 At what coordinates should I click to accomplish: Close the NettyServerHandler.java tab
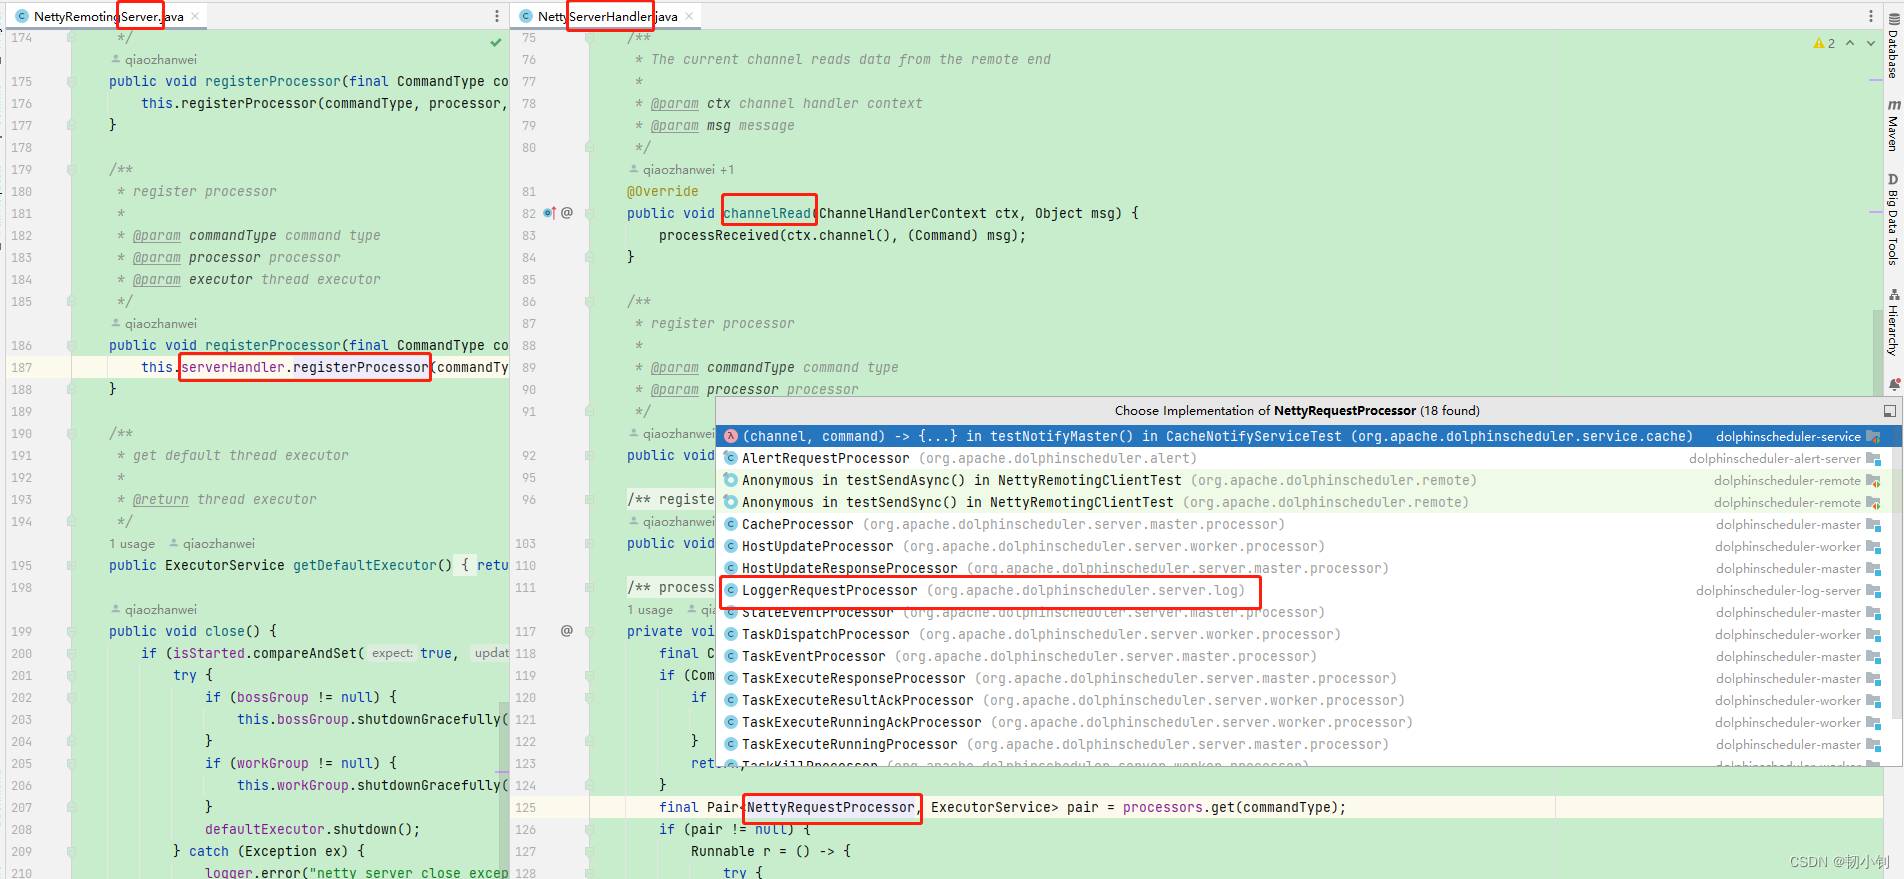point(689,16)
